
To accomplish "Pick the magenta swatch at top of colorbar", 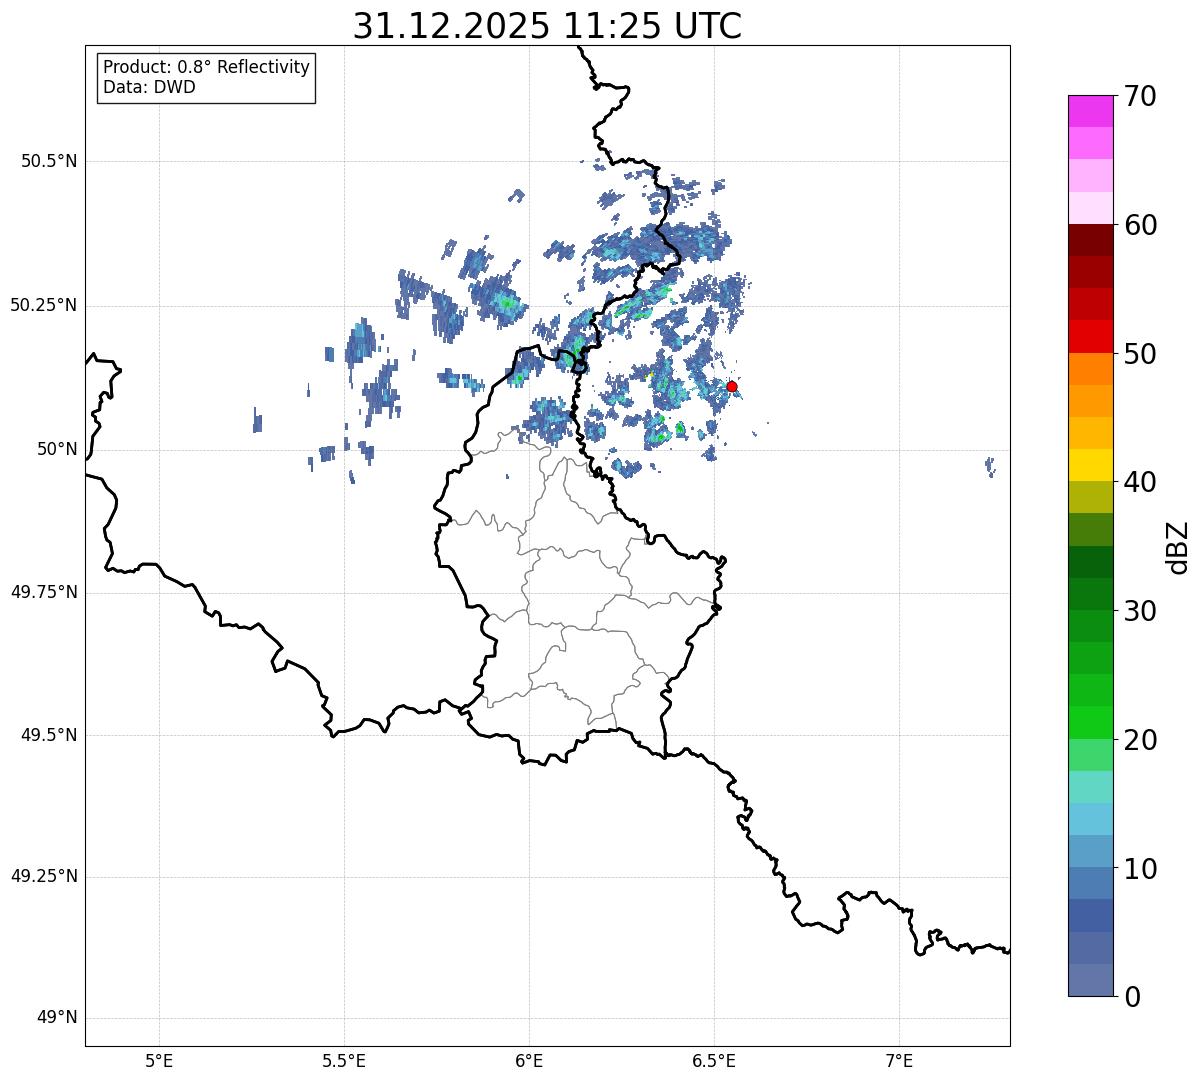I will pos(1090,111).
